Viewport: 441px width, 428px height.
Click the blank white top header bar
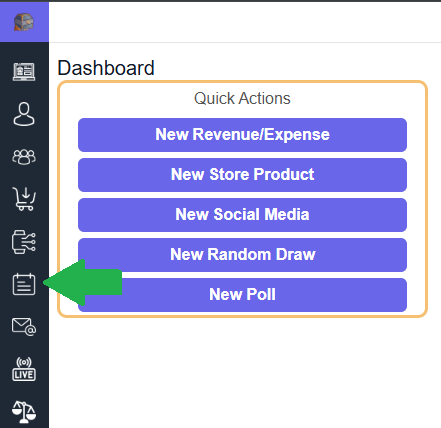[x=245, y=22]
